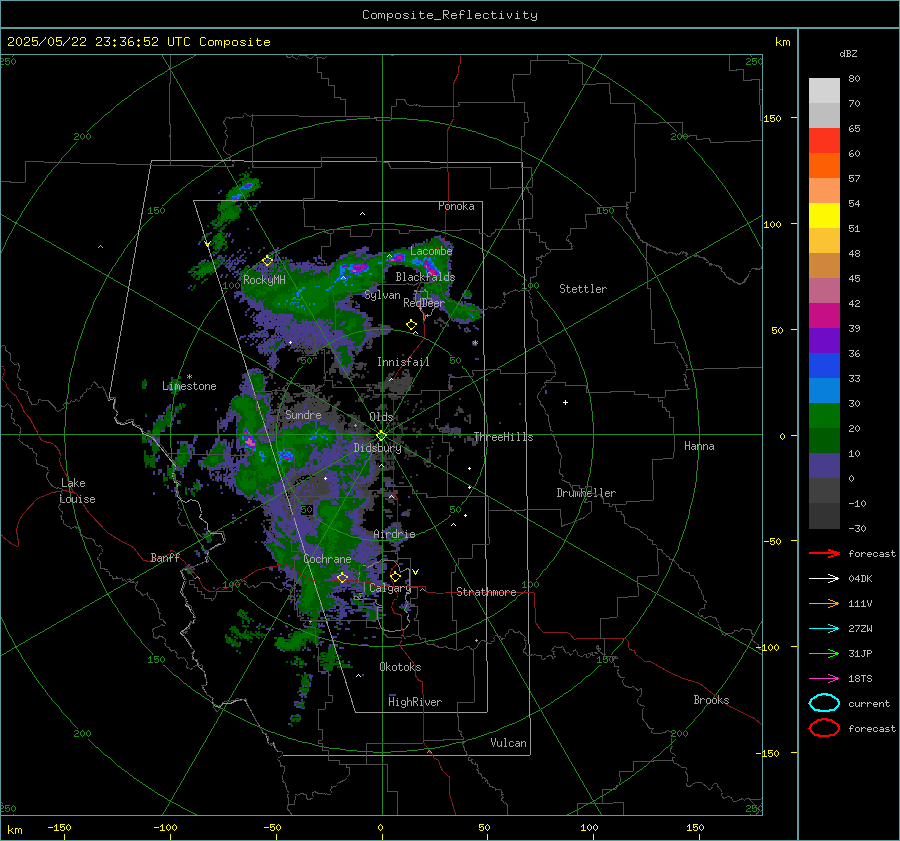
Task: Click the green 31JP arrow icon
Action: coord(824,653)
